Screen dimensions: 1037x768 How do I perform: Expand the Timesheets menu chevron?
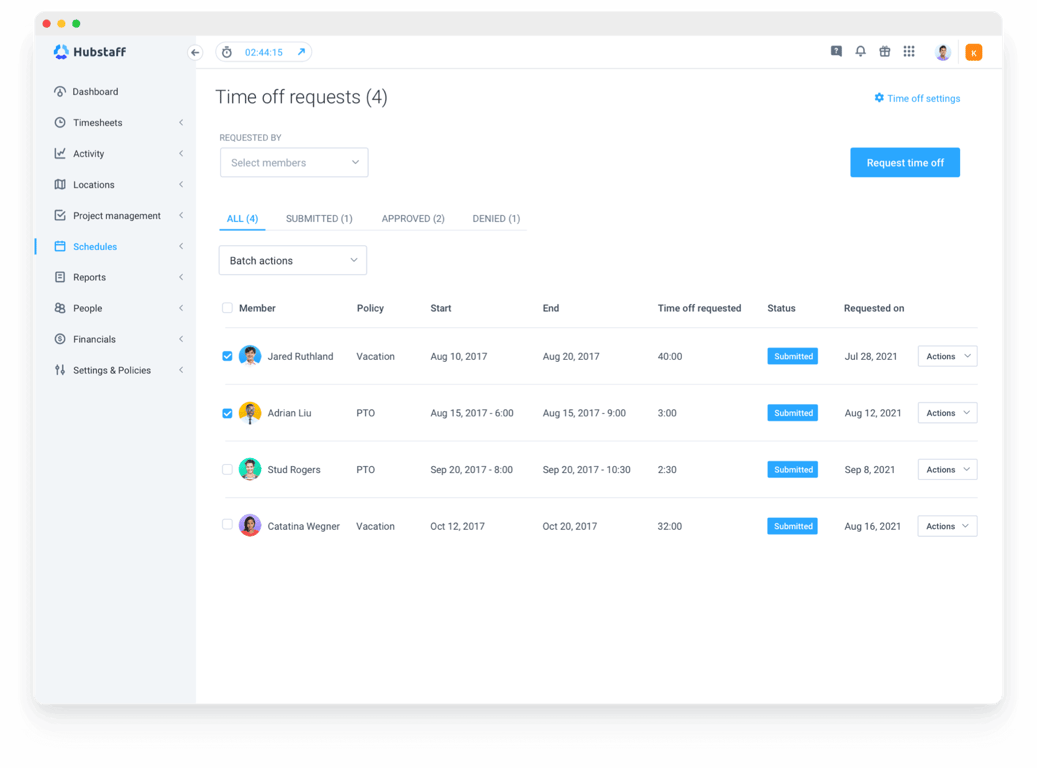(x=181, y=122)
